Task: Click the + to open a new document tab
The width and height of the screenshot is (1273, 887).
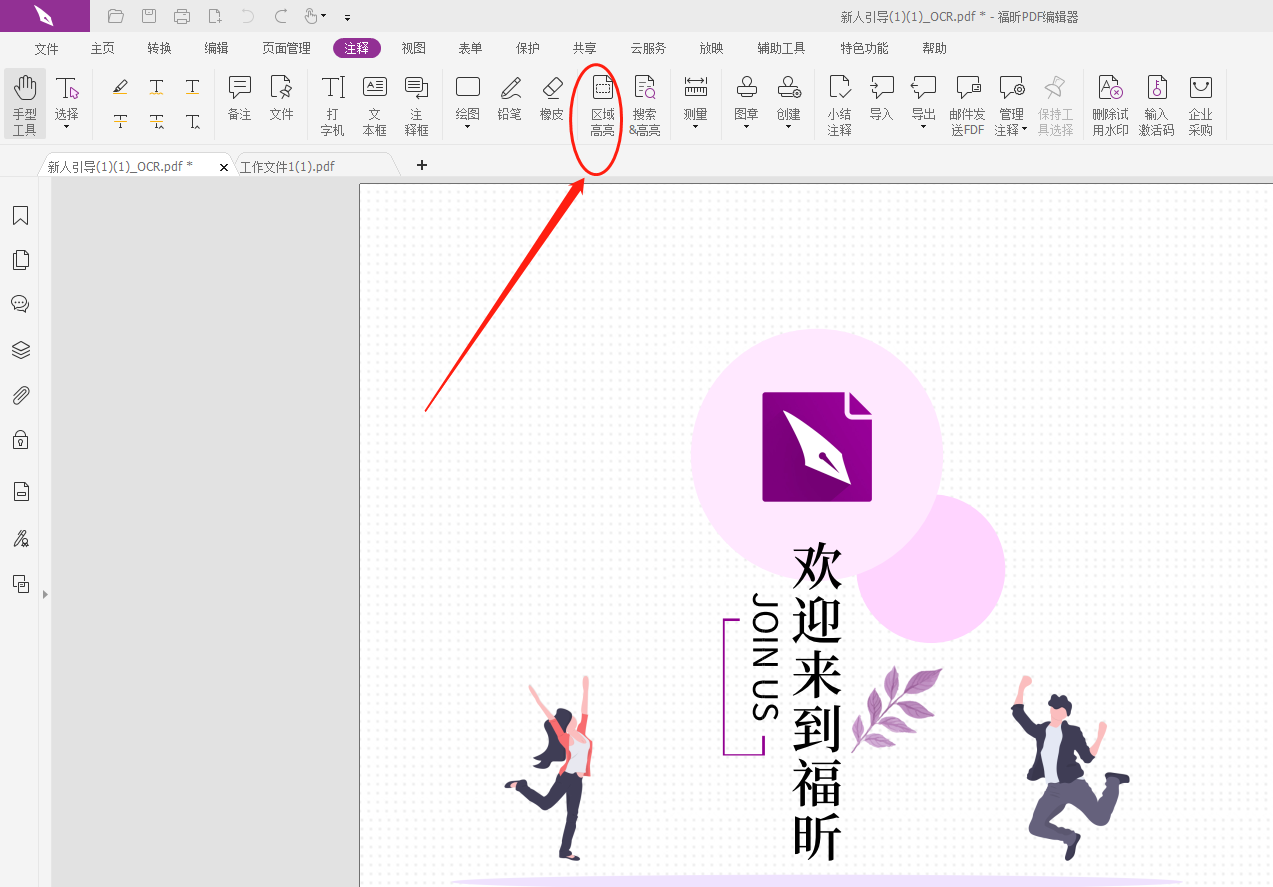Action: pos(421,165)
